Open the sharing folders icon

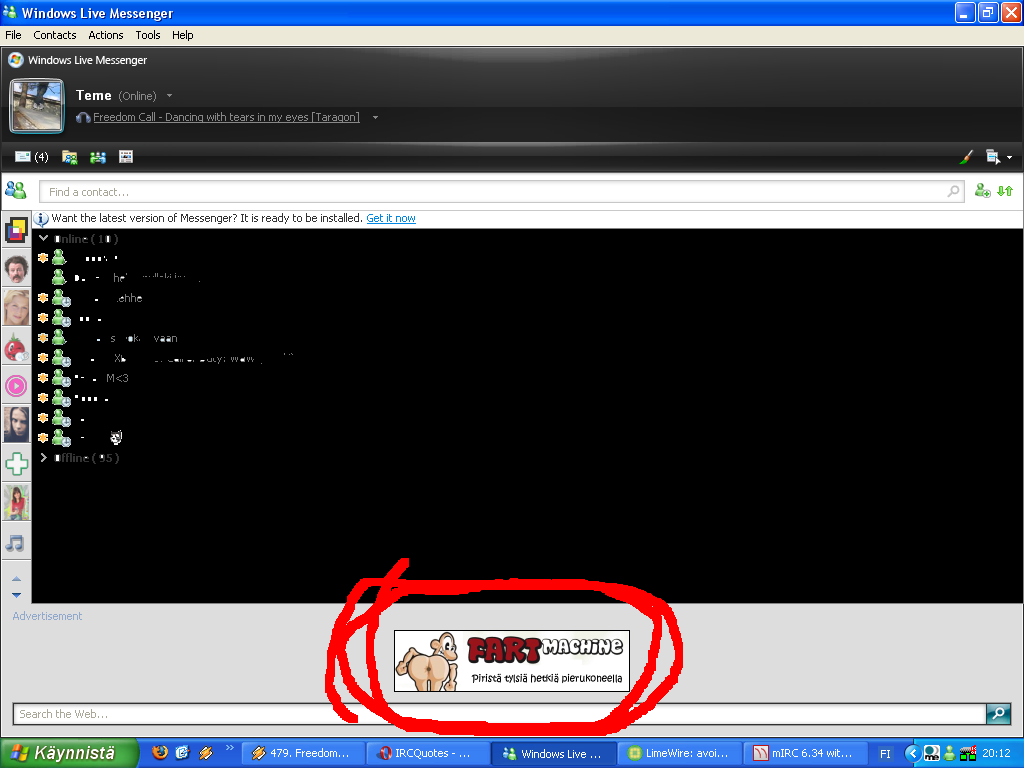[69, 157]
